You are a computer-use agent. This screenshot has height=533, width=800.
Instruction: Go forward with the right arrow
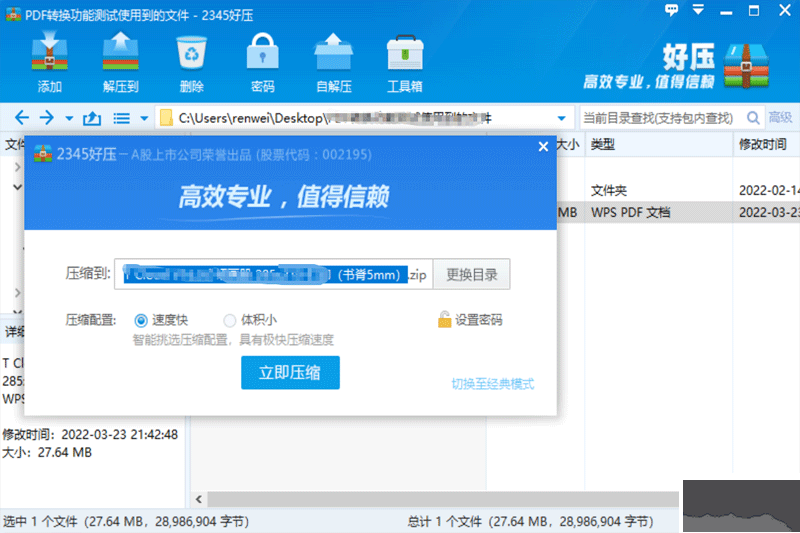tap(46, 118)
